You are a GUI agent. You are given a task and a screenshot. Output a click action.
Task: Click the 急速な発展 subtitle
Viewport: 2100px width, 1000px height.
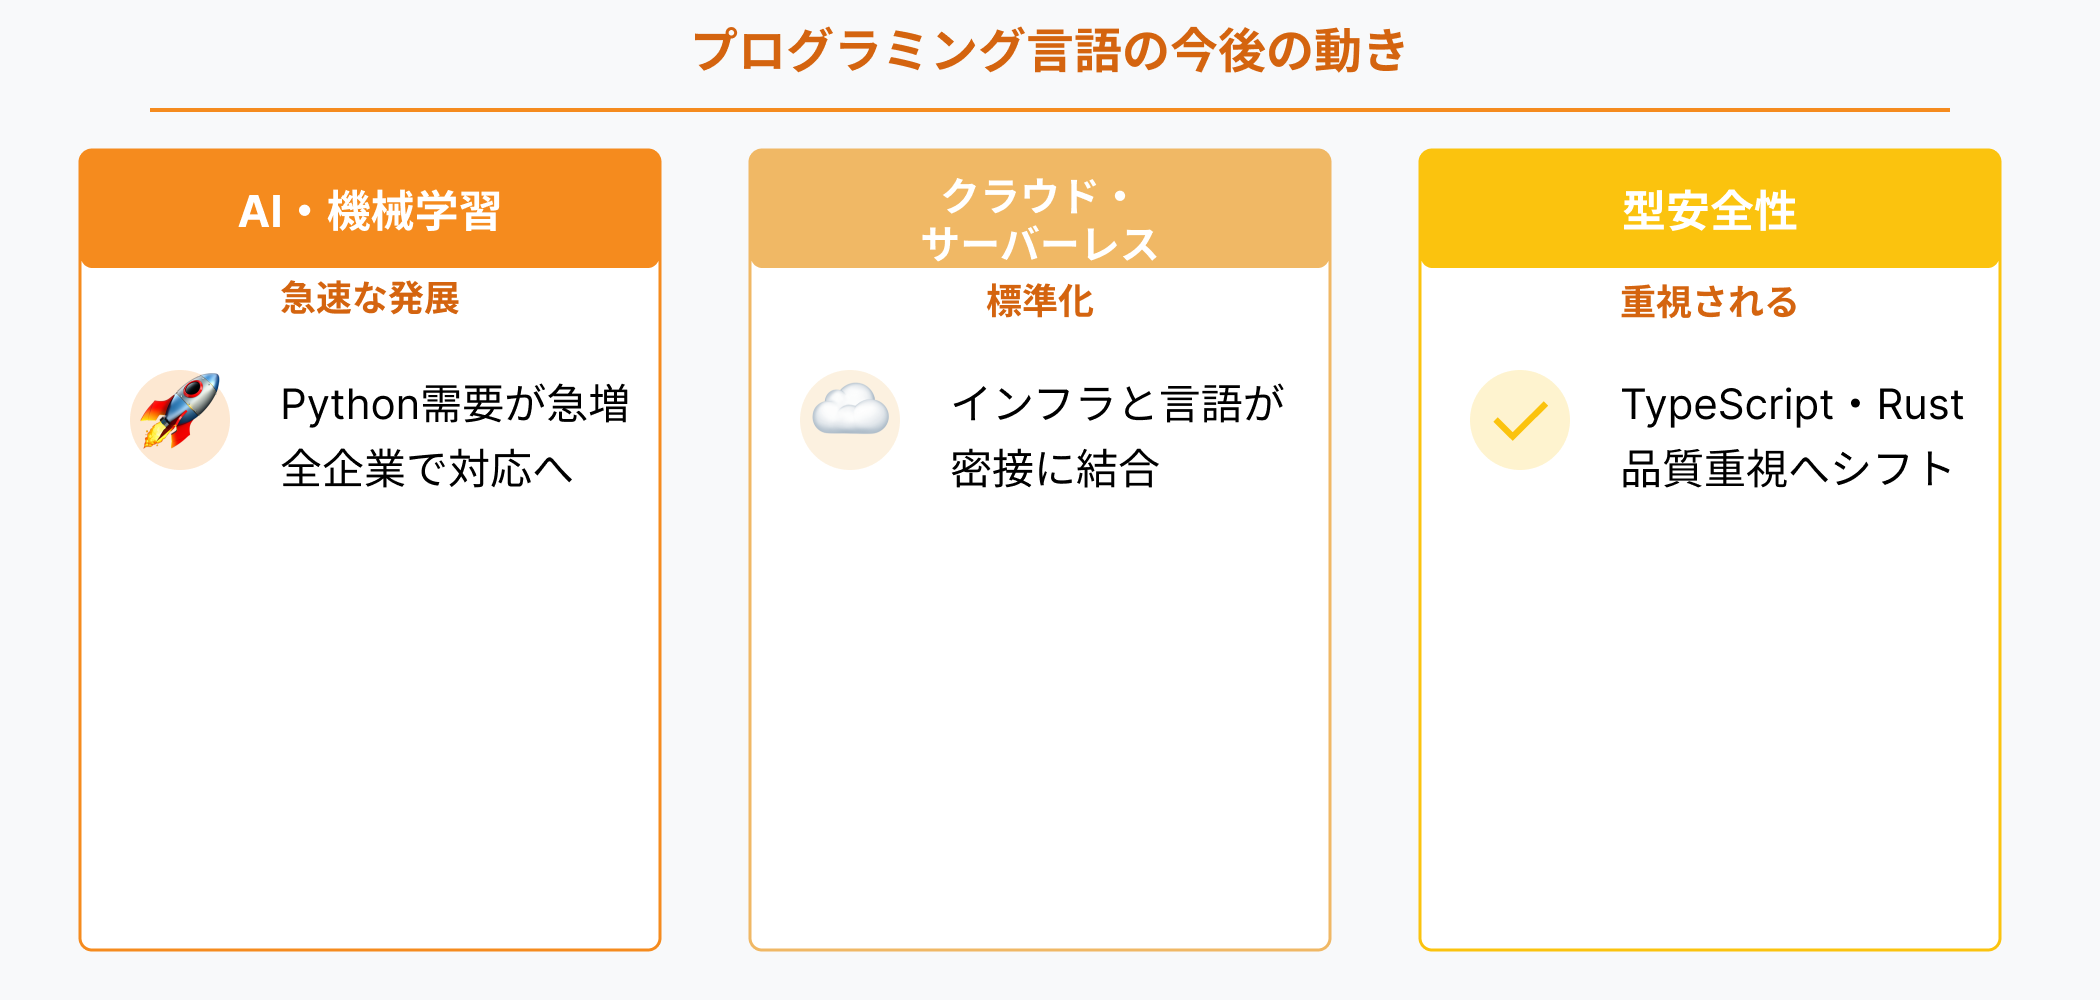point(370,298)
